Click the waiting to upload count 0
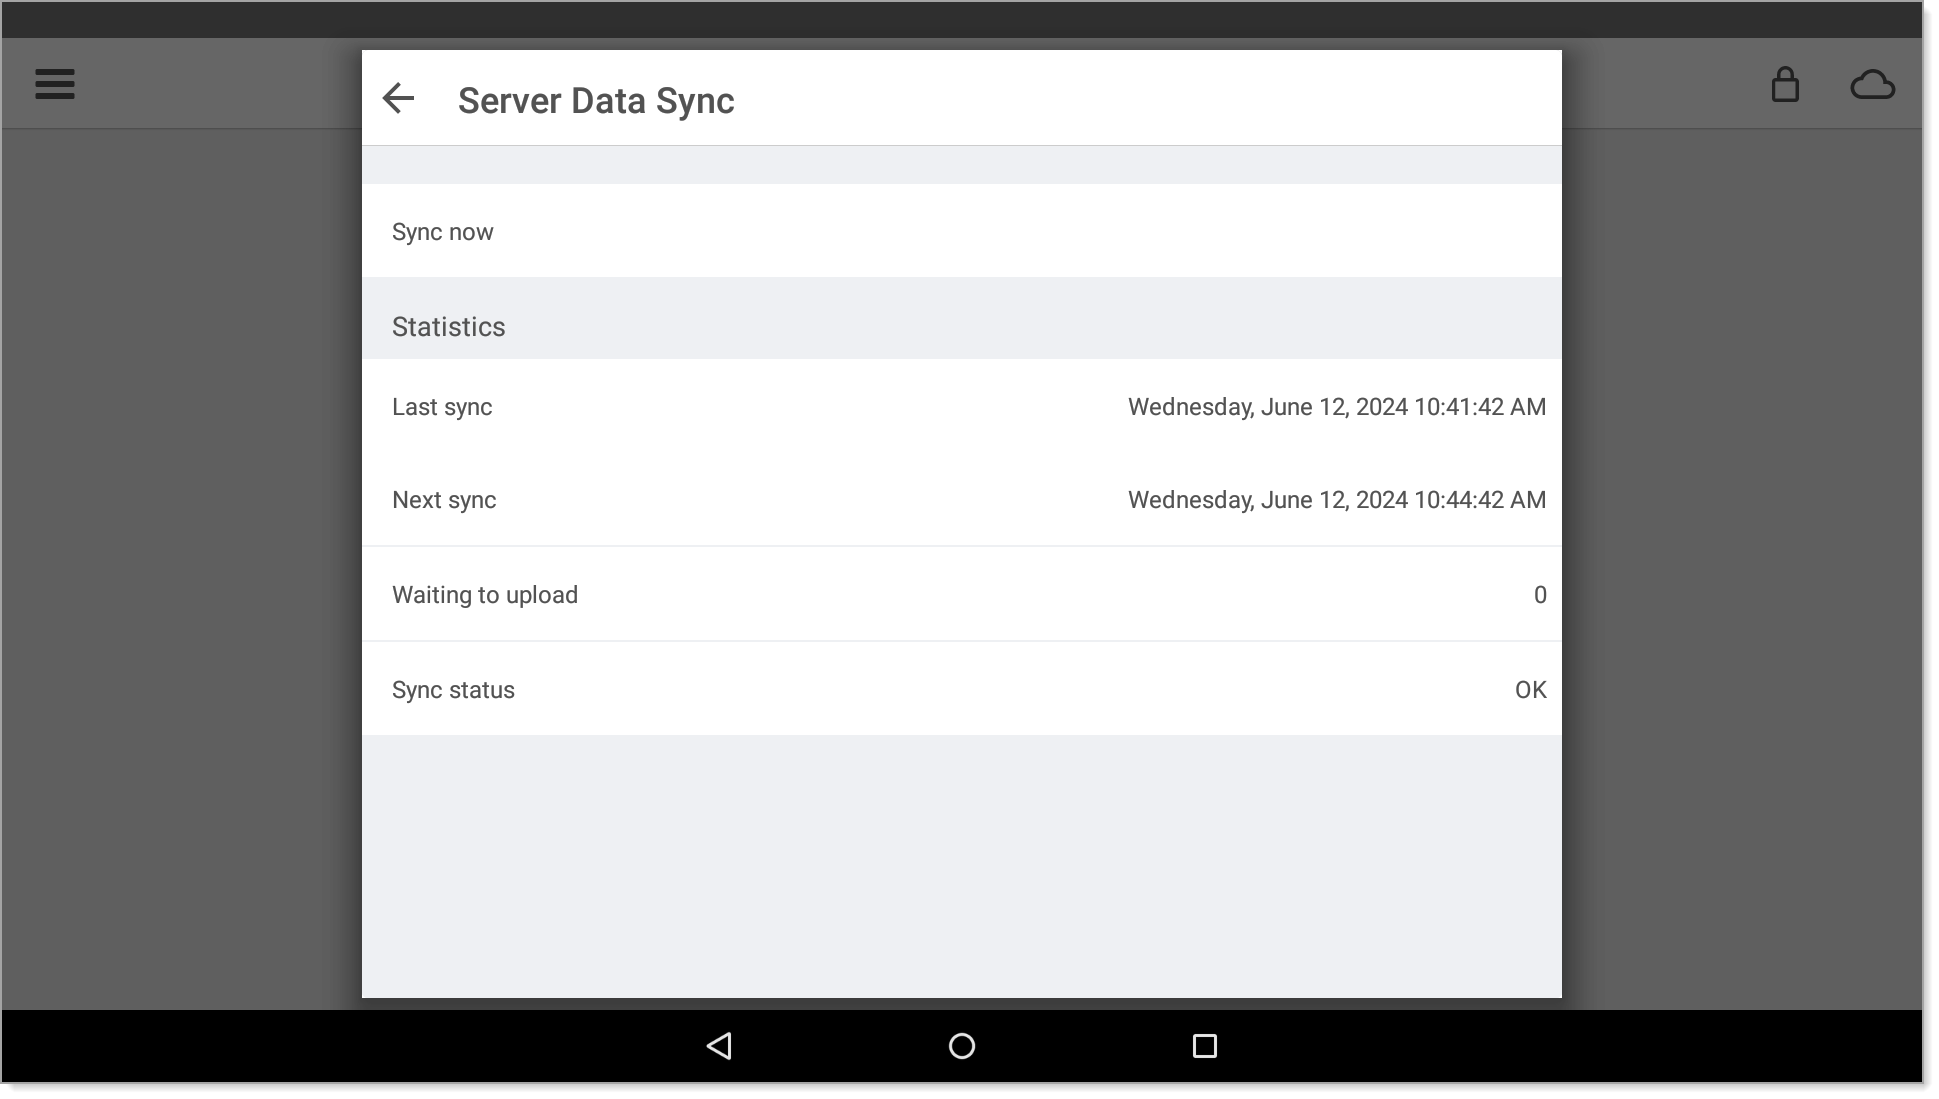 coord(1540,595)
